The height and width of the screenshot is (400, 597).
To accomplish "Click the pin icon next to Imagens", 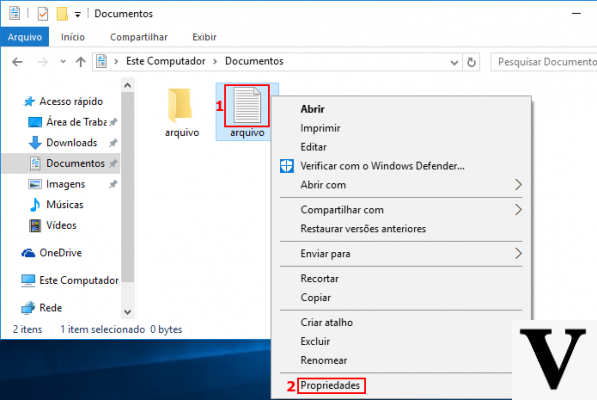I will [113, 185].
